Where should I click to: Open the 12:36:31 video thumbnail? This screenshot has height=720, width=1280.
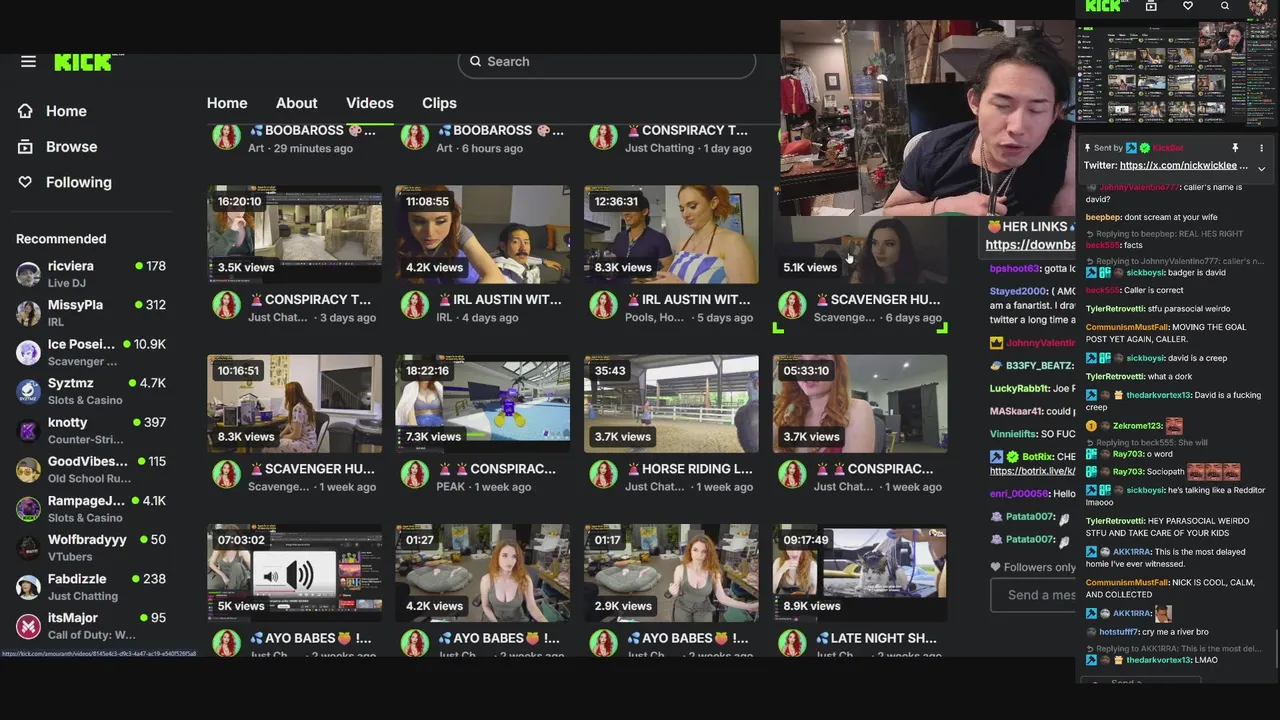(671, 234)
